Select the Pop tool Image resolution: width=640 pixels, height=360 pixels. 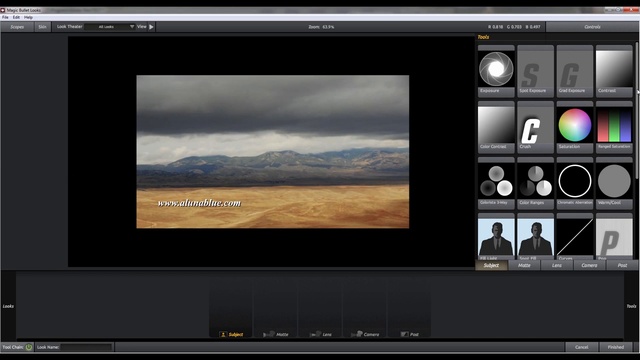pos(614,236)
